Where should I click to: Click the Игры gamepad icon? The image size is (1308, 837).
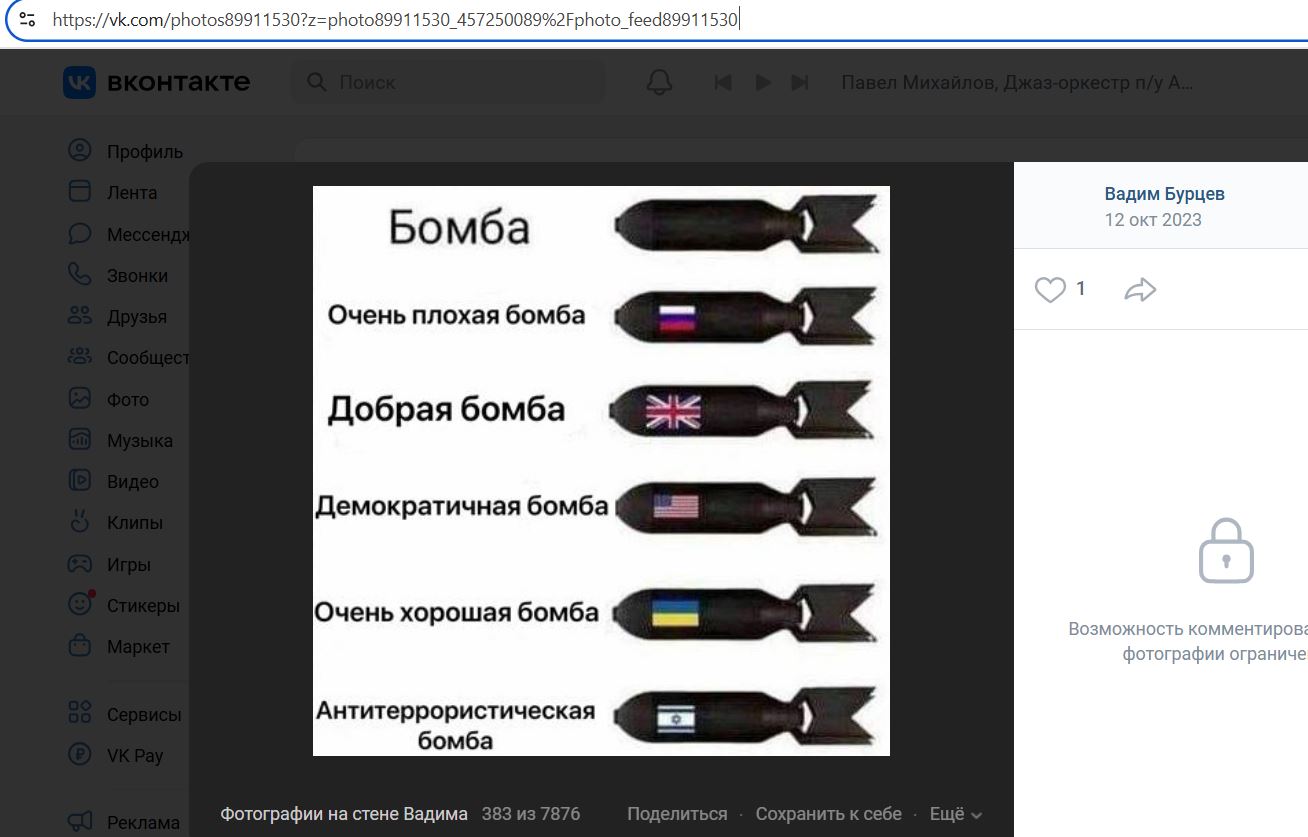[x=79, y=564]
